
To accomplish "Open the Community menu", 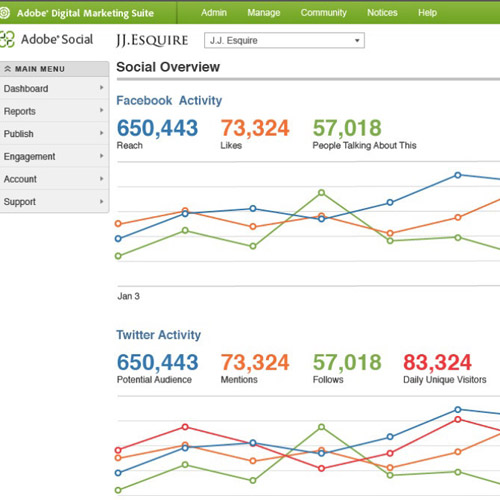I will point(324,13).
